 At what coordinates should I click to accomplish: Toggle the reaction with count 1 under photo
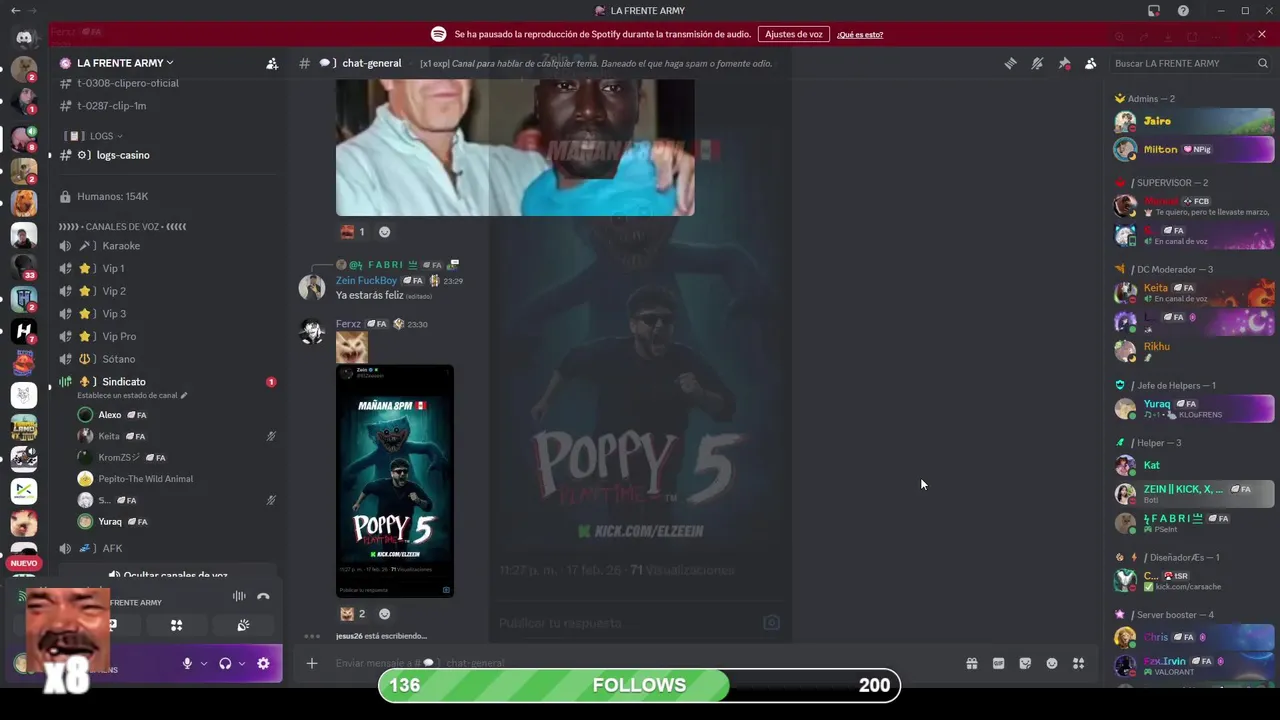point(352,232)
